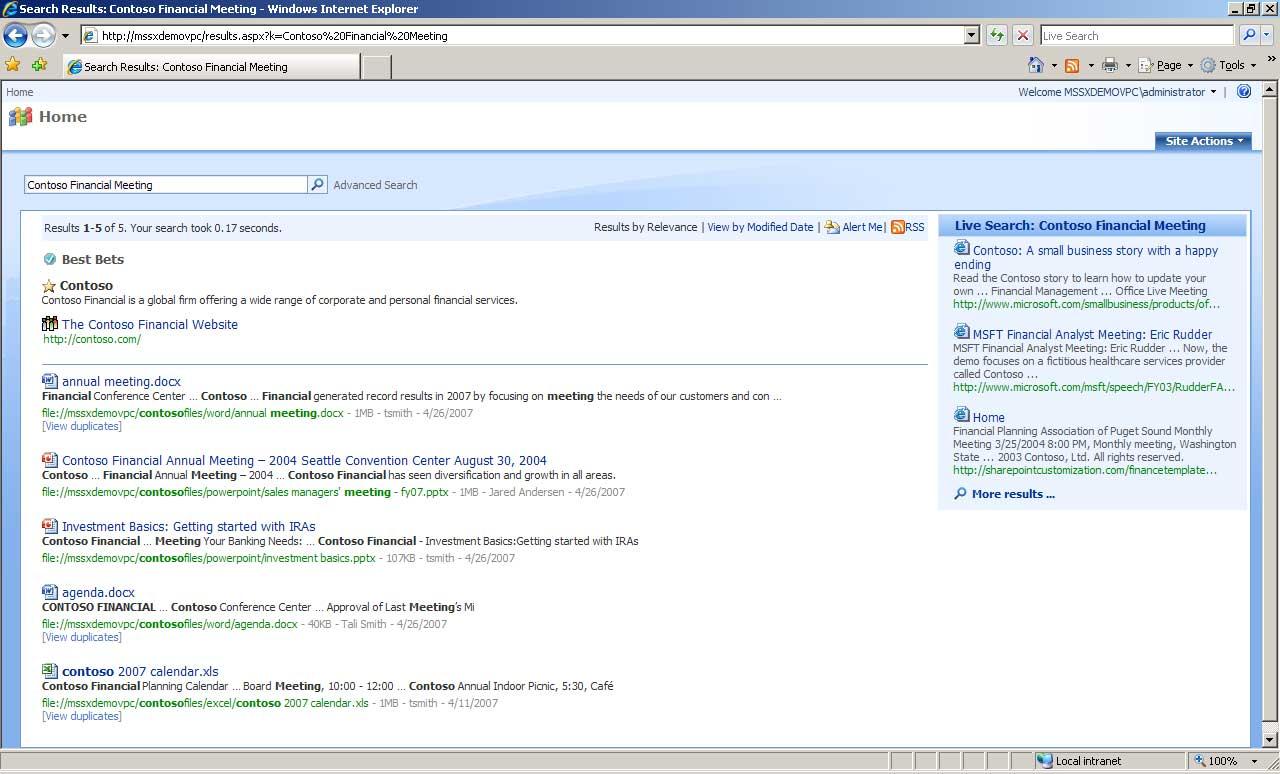Click the Add to Favorites icon
This screenshot has height=774, width=1280.
pyautogui.click(x=39, y=65)
